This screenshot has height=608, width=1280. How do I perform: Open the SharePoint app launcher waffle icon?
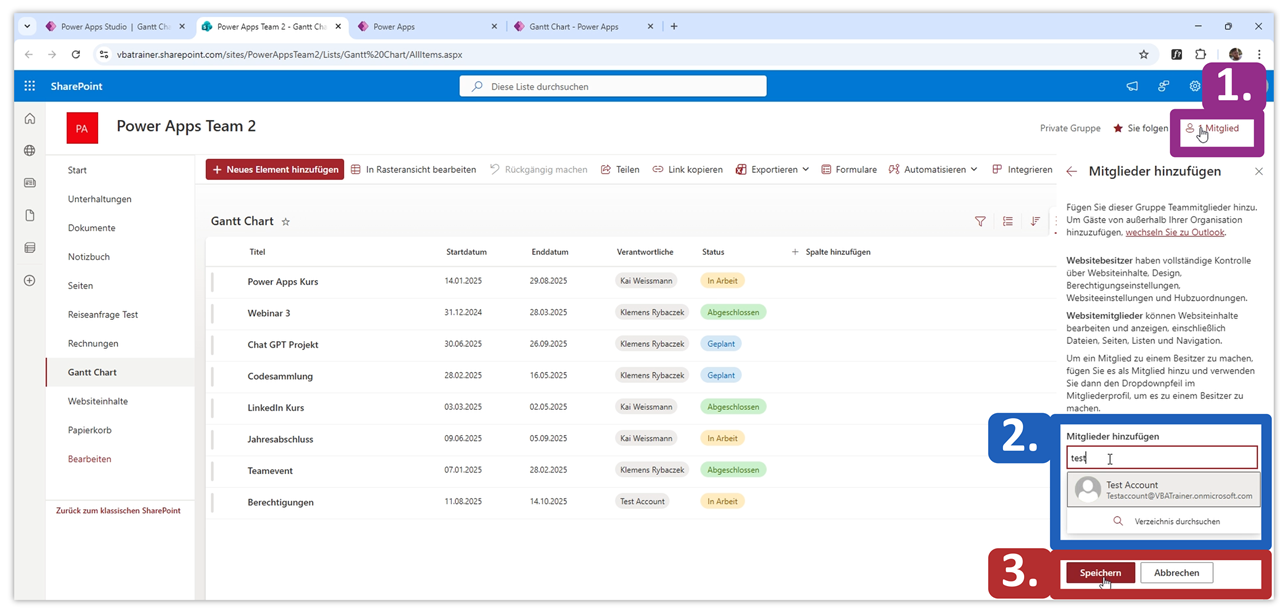point(30,86)
